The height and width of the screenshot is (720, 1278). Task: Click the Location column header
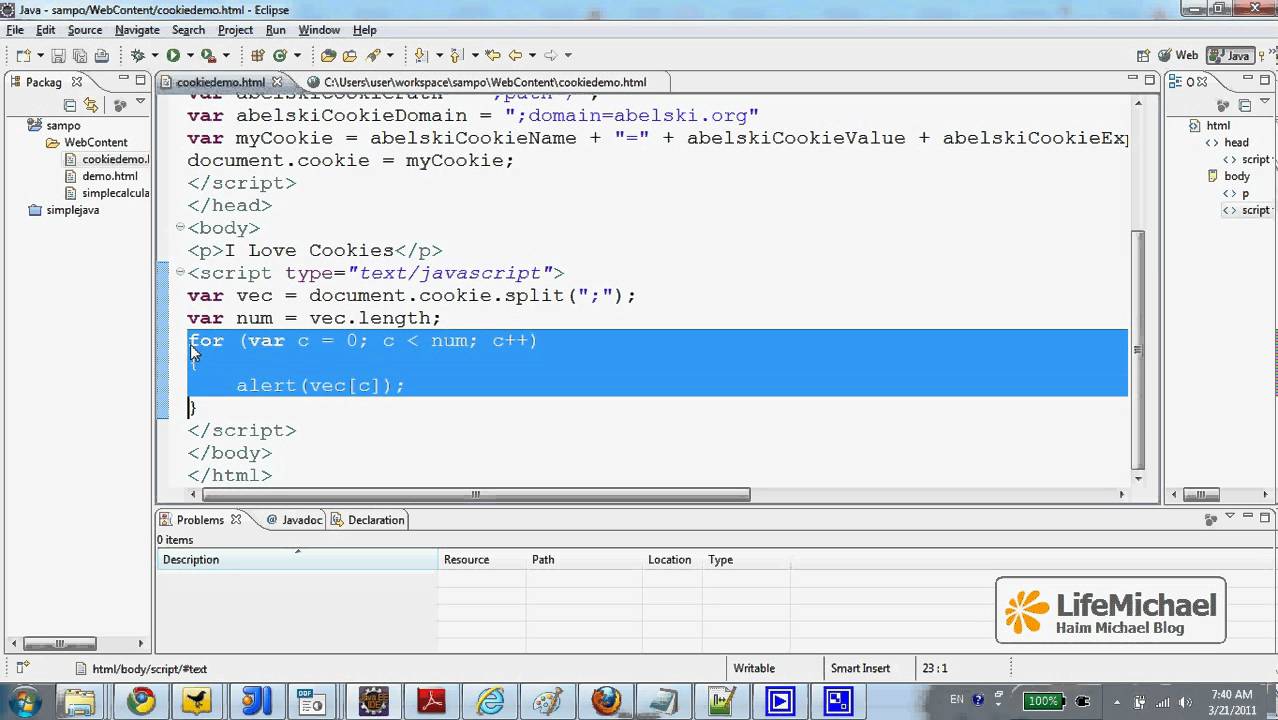(x=671, y=560)
